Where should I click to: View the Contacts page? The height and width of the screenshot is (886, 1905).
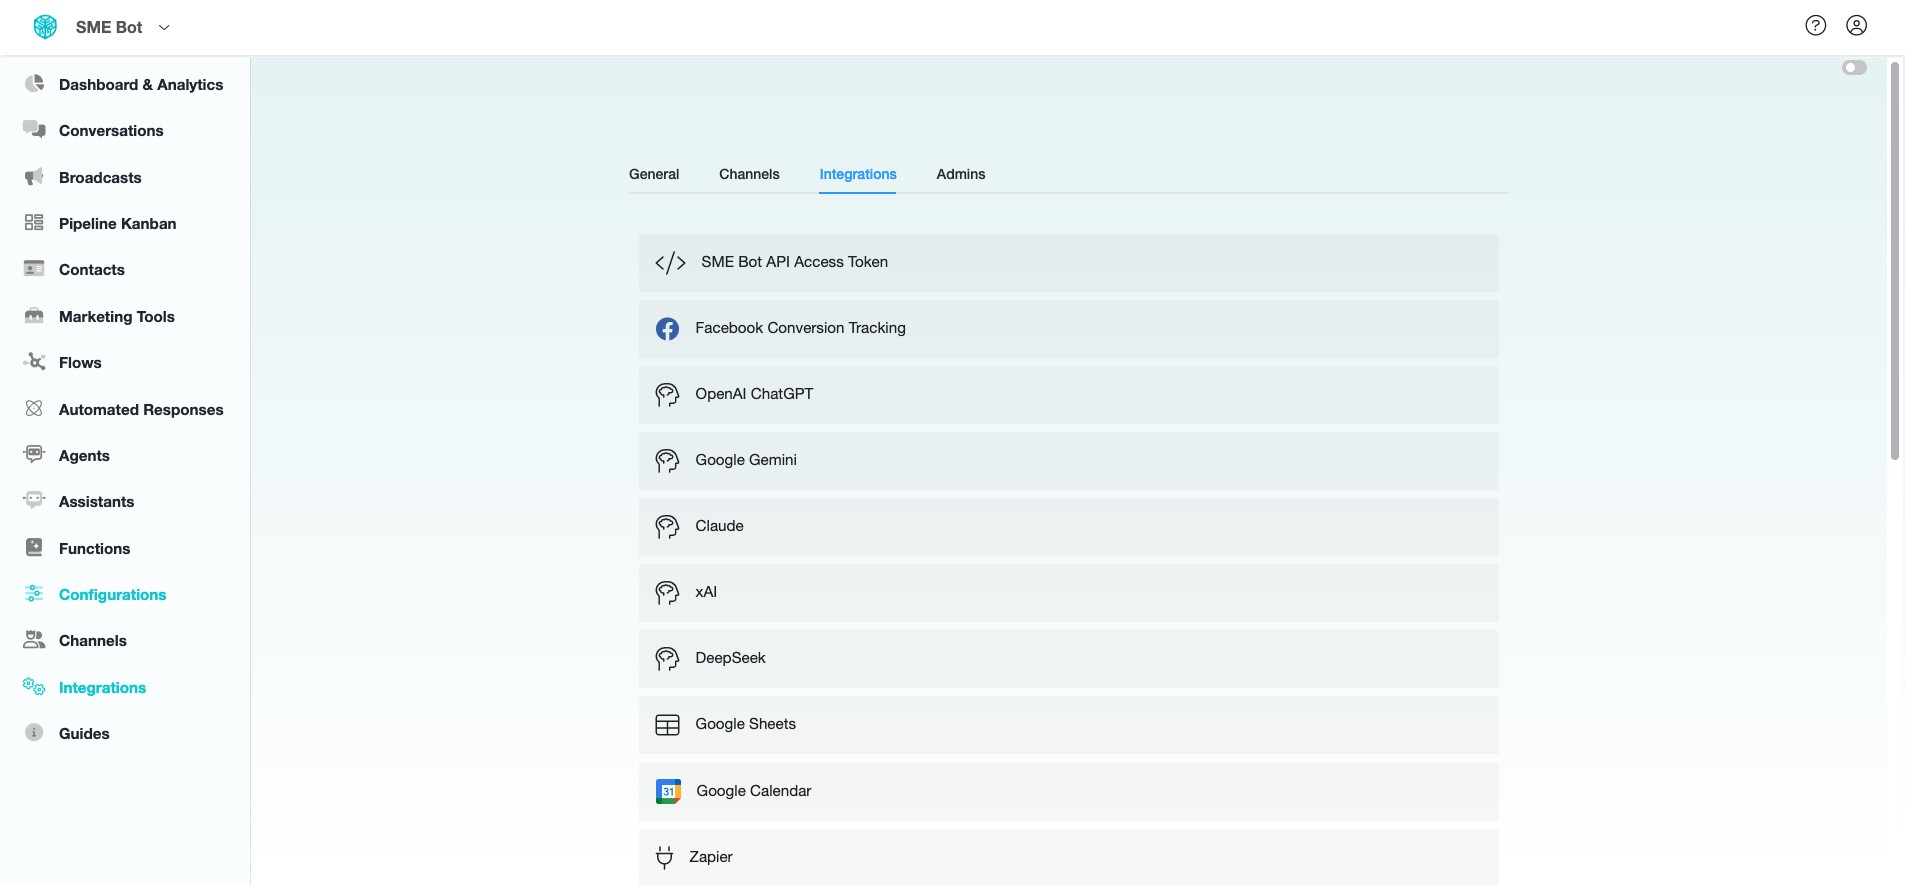pos(92,270)
